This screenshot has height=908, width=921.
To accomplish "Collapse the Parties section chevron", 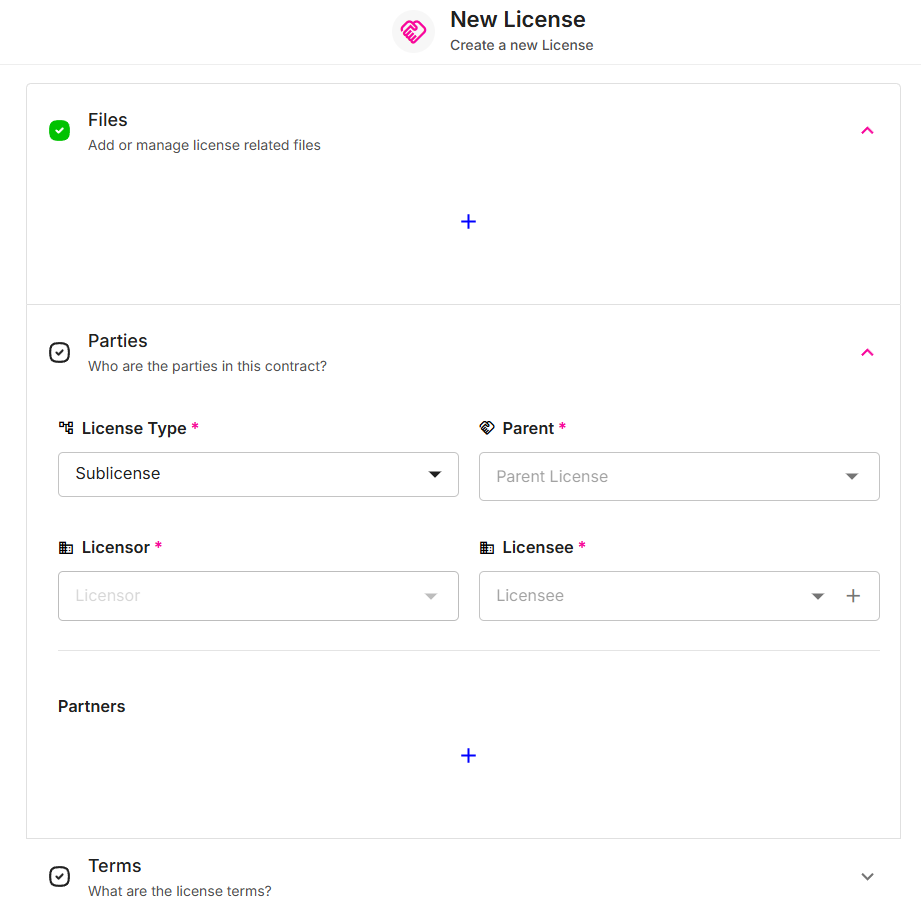I will (x=867, y=352).
